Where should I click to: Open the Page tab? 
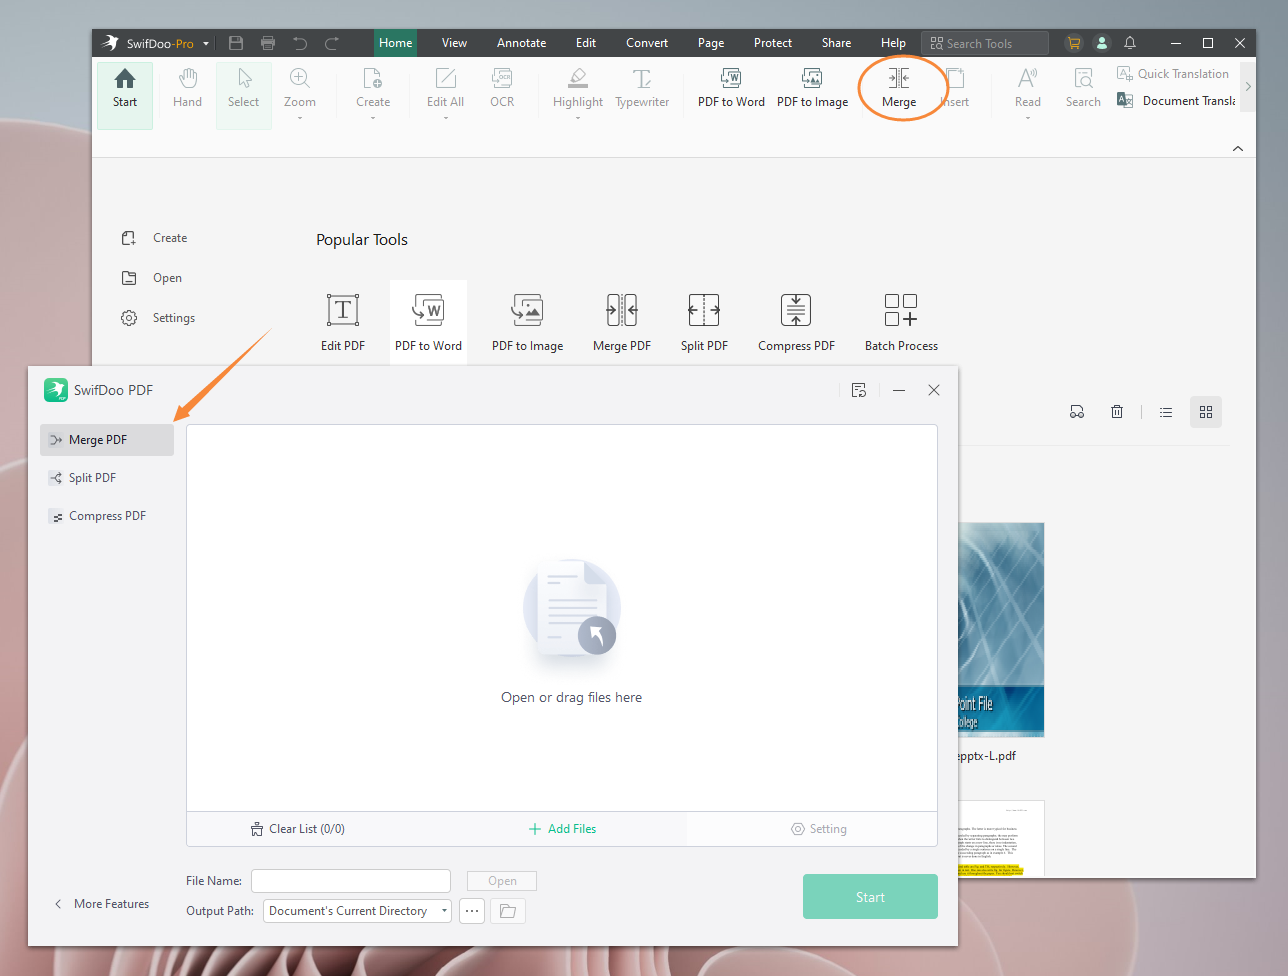tap(711, 43)
